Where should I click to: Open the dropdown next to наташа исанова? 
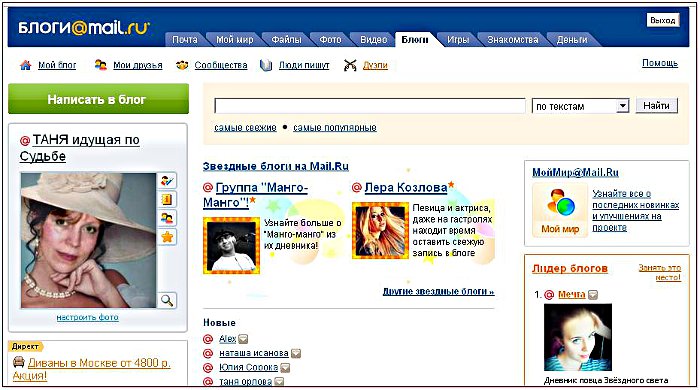click(x=296, y=353)
